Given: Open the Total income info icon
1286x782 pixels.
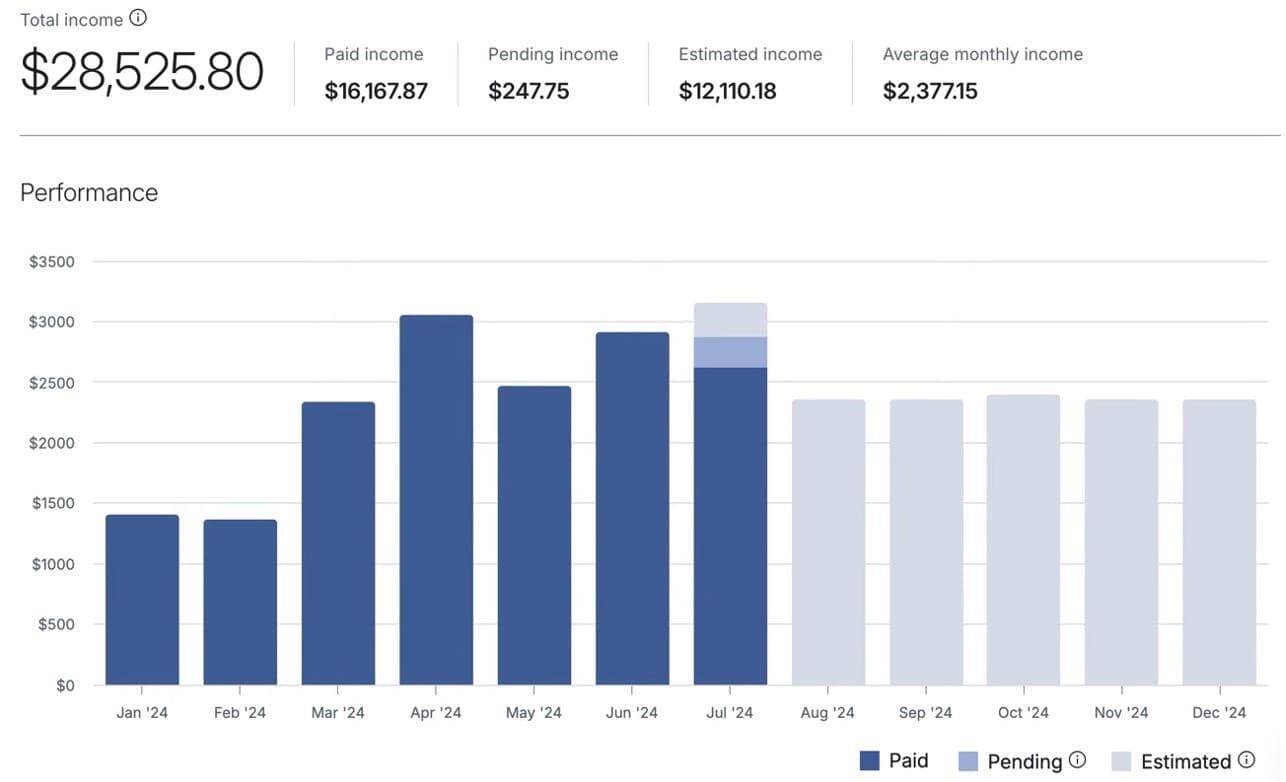Looking at the screenshot, I should 138,18.
